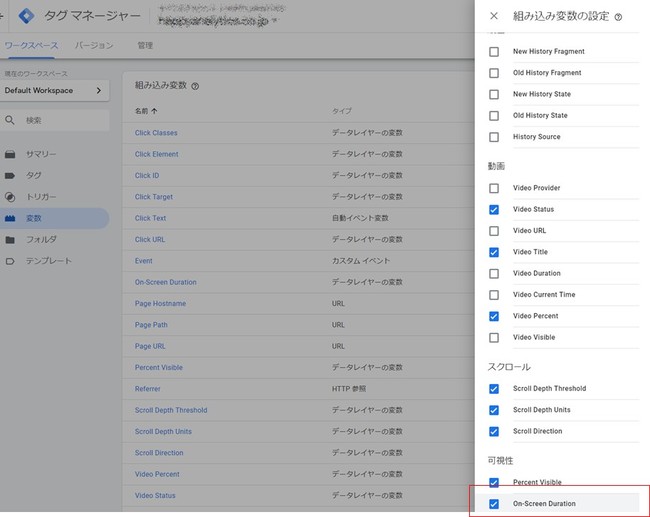Uncheck Video Percent checkbox
The image size is (650, 517).
tap(494, 316)
